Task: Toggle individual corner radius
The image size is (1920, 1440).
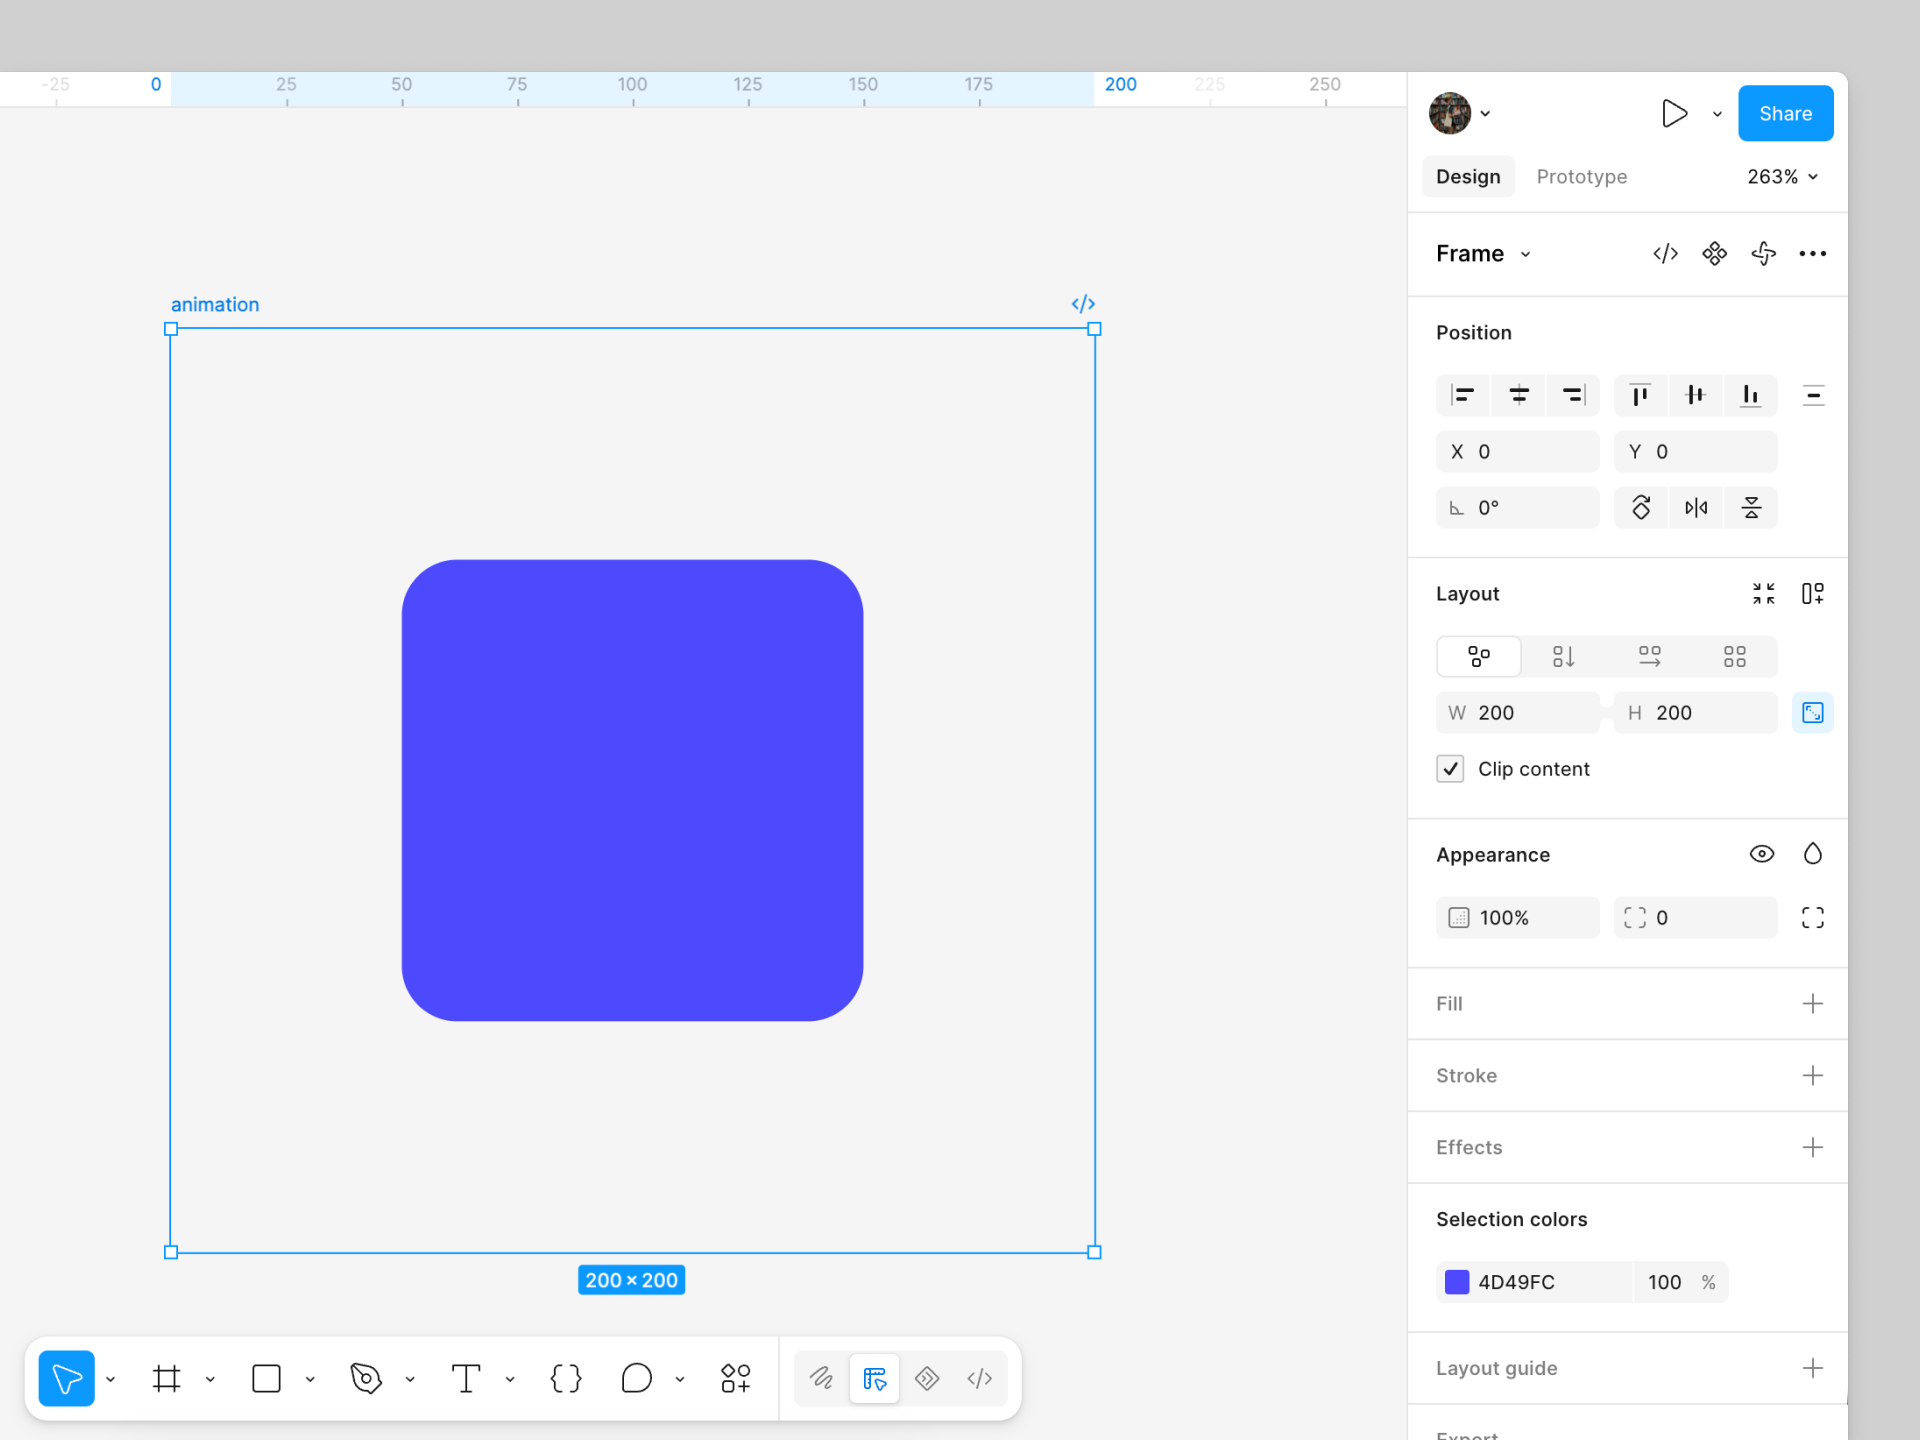Action: coord(1813,918)
